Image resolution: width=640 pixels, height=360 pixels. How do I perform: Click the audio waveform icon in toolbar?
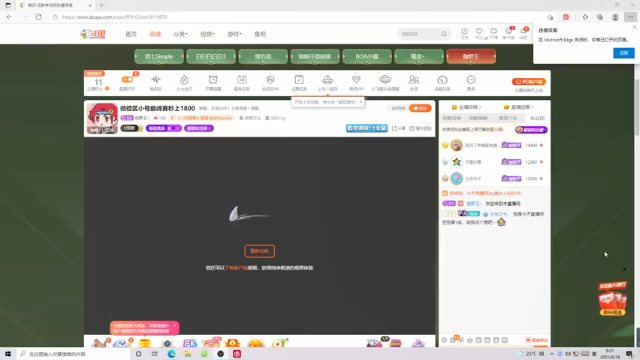pyautogui.click(x=156, y=80)
